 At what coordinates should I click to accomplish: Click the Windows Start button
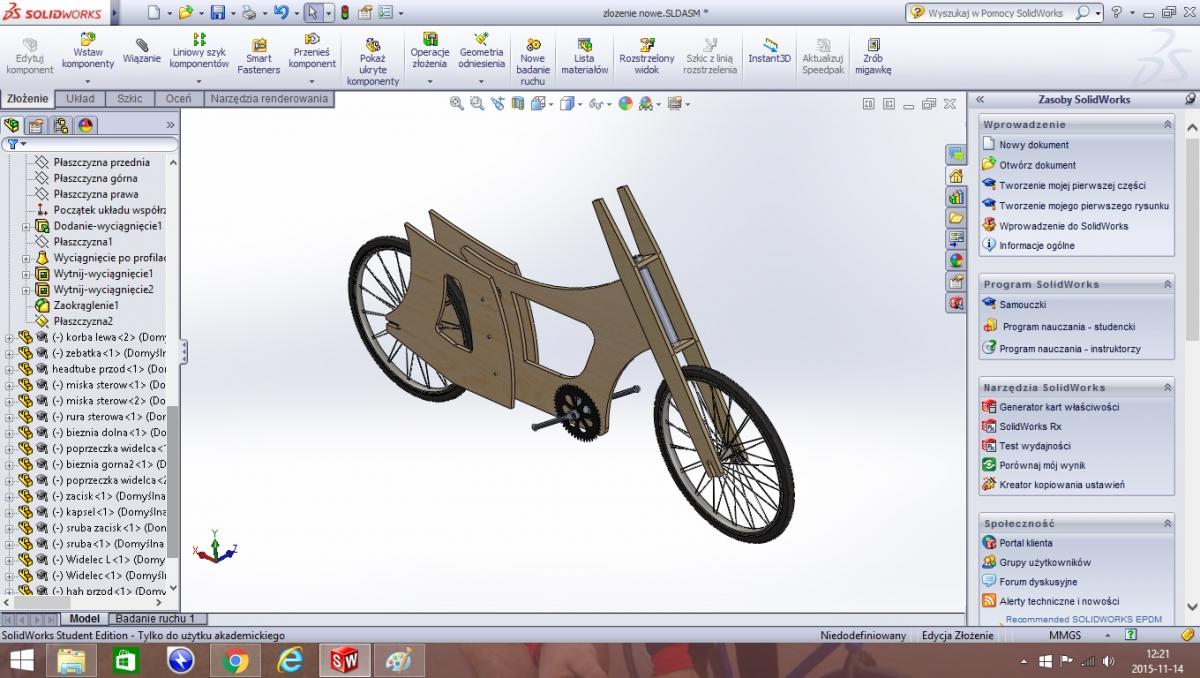click(x=20, y=660)
